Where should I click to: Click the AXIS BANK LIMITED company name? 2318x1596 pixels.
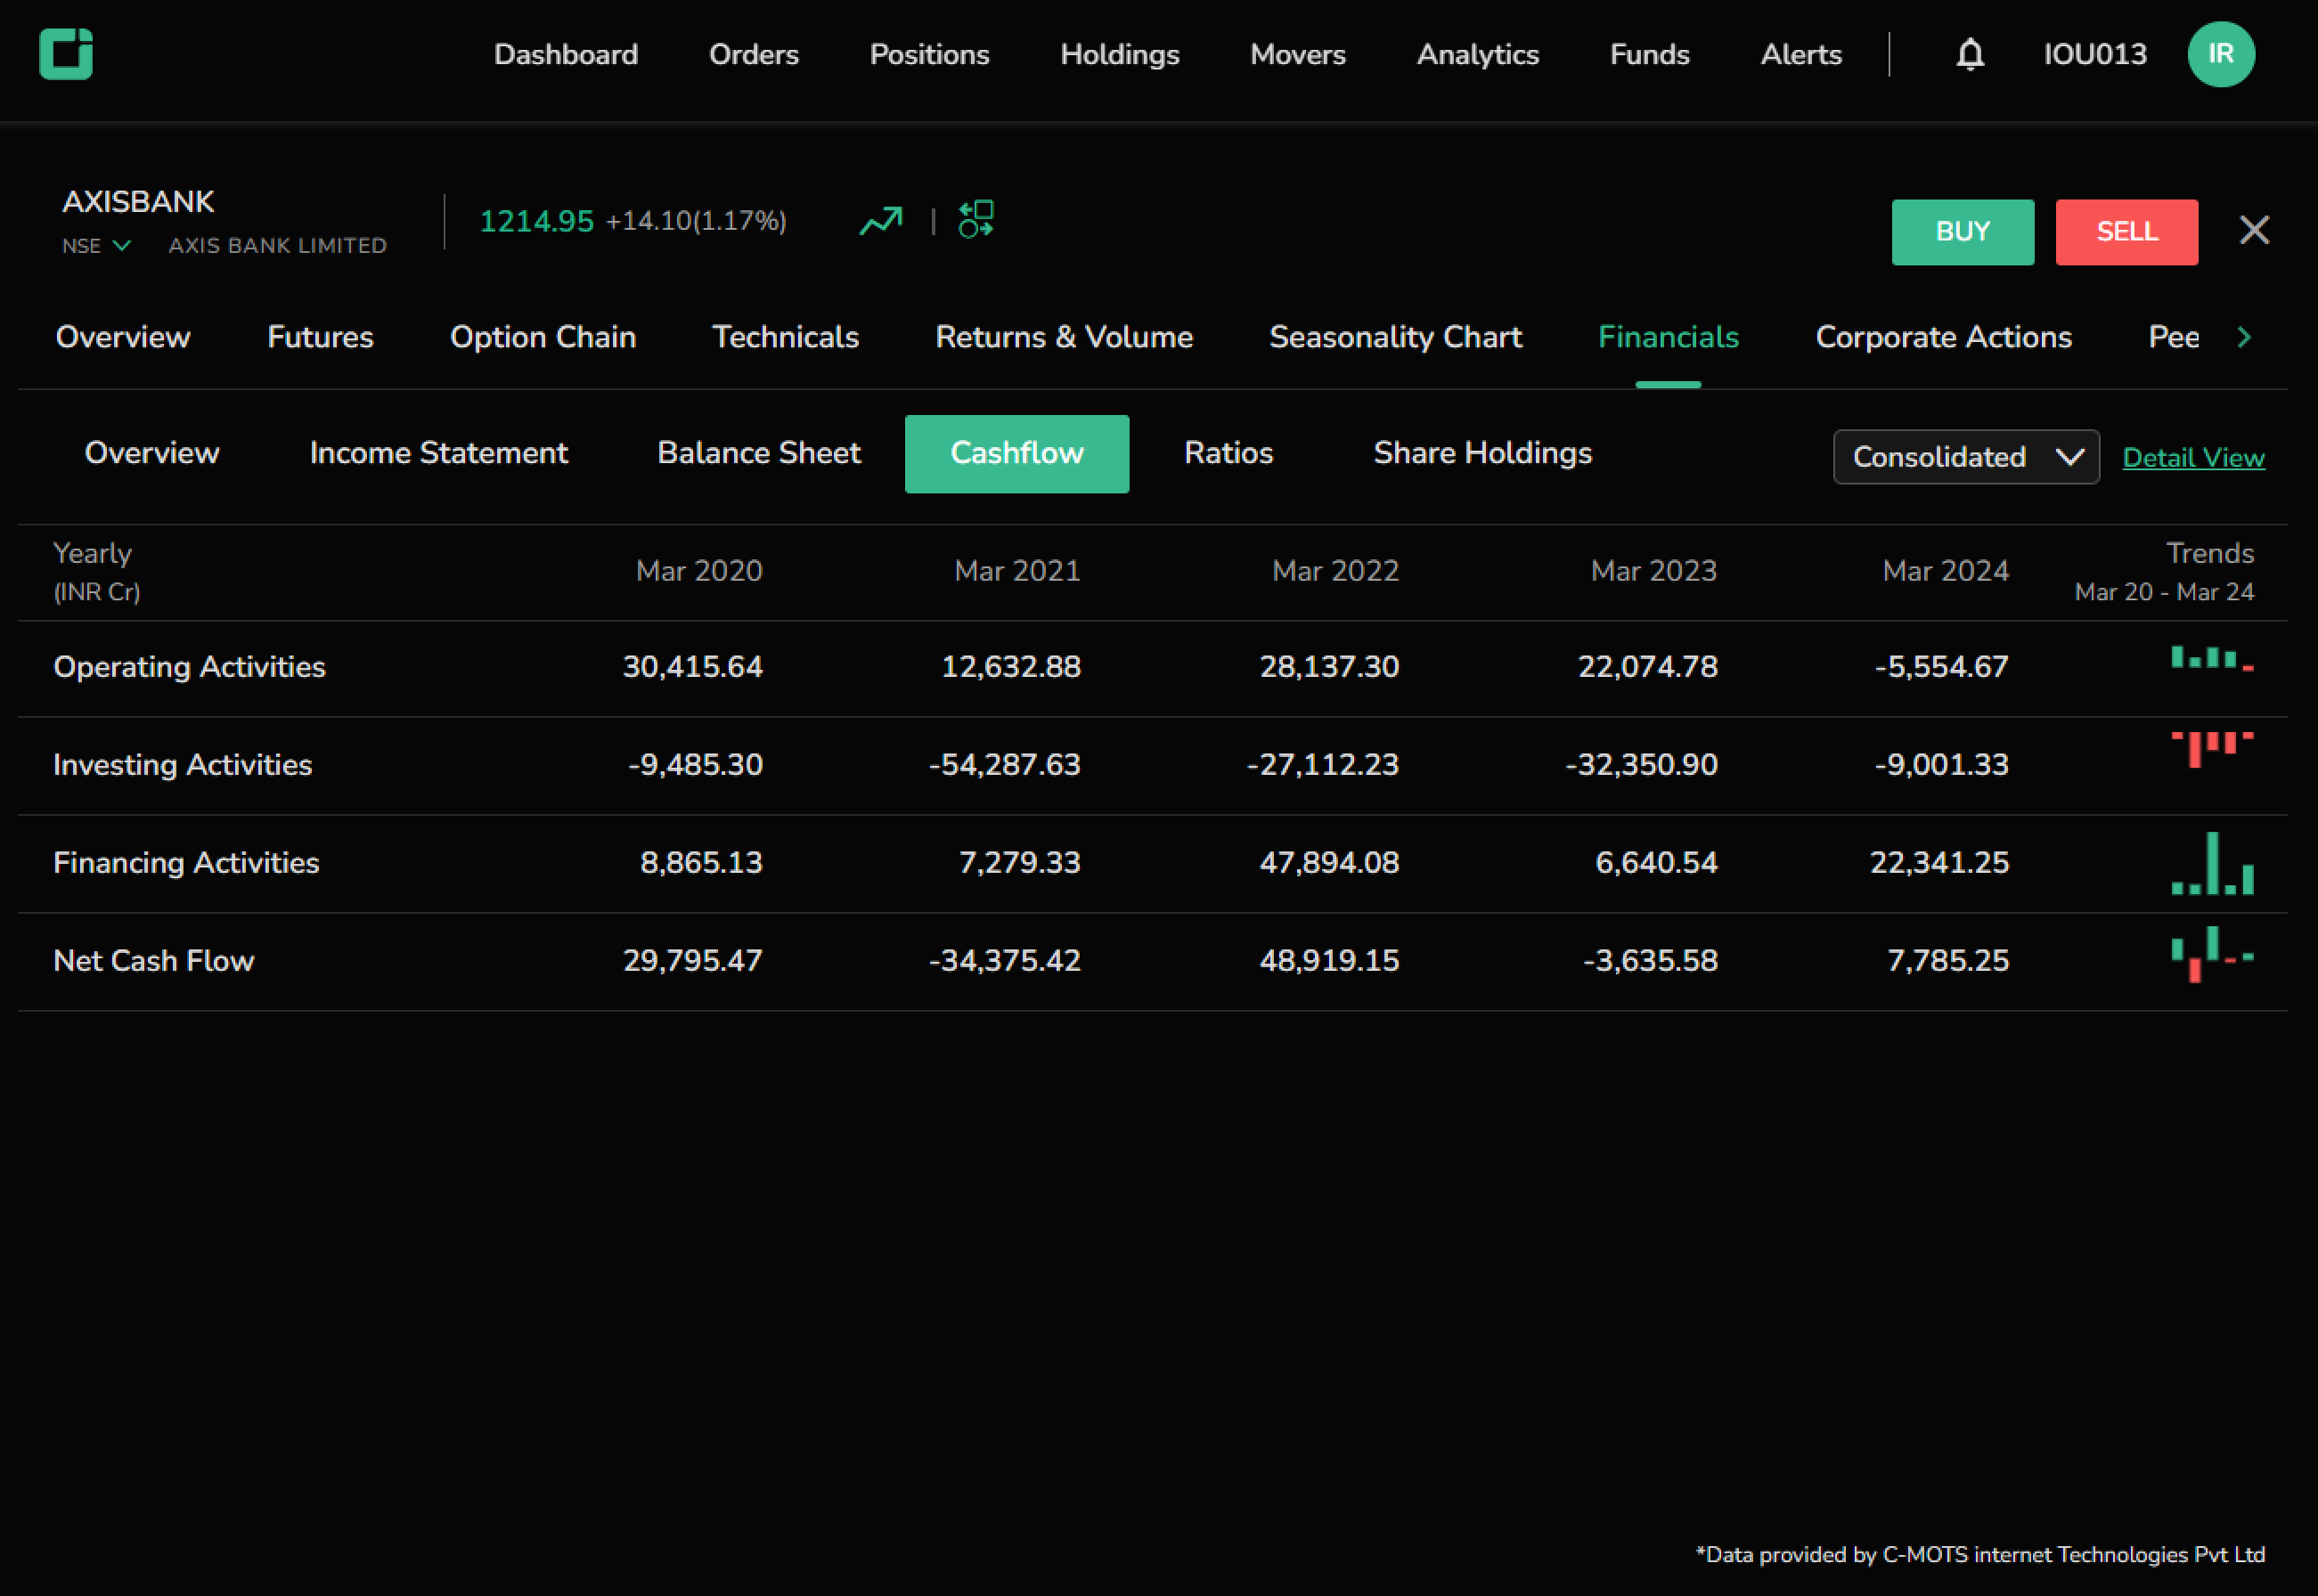point(277,246)
